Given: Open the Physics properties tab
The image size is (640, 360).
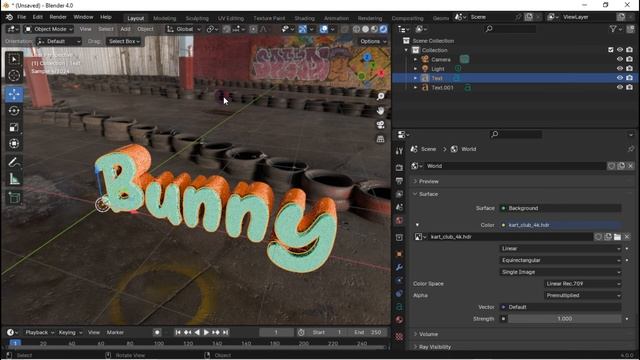Looking at the screenshot, I should 399,293.
